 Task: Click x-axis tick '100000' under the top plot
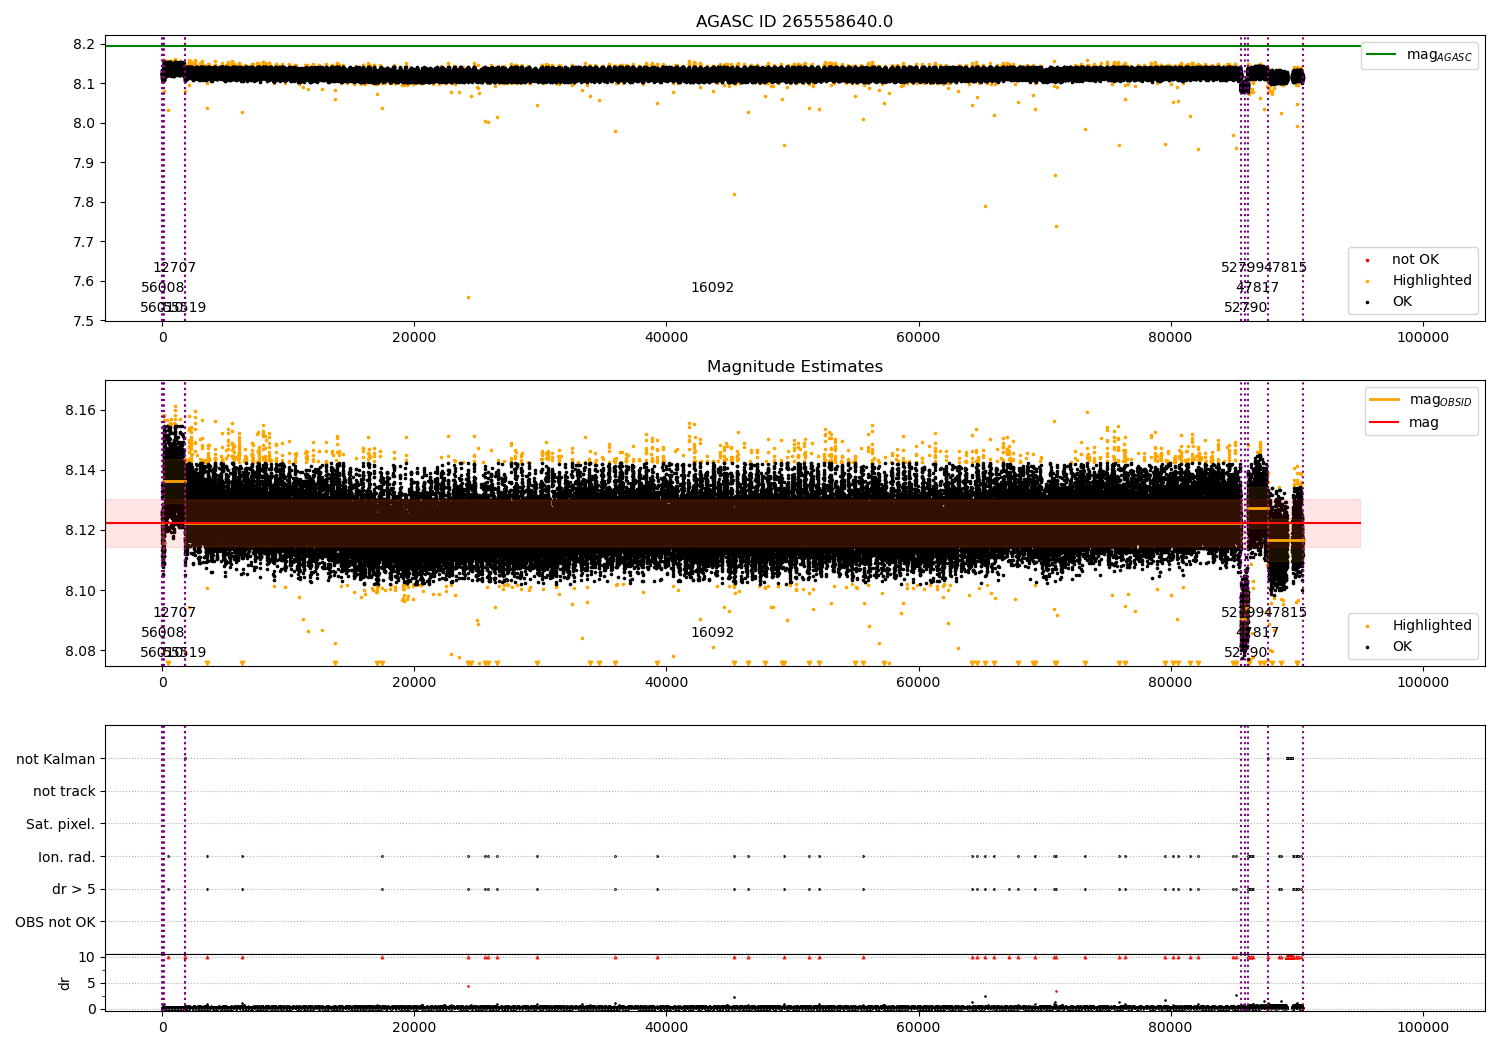(1422, 338)
